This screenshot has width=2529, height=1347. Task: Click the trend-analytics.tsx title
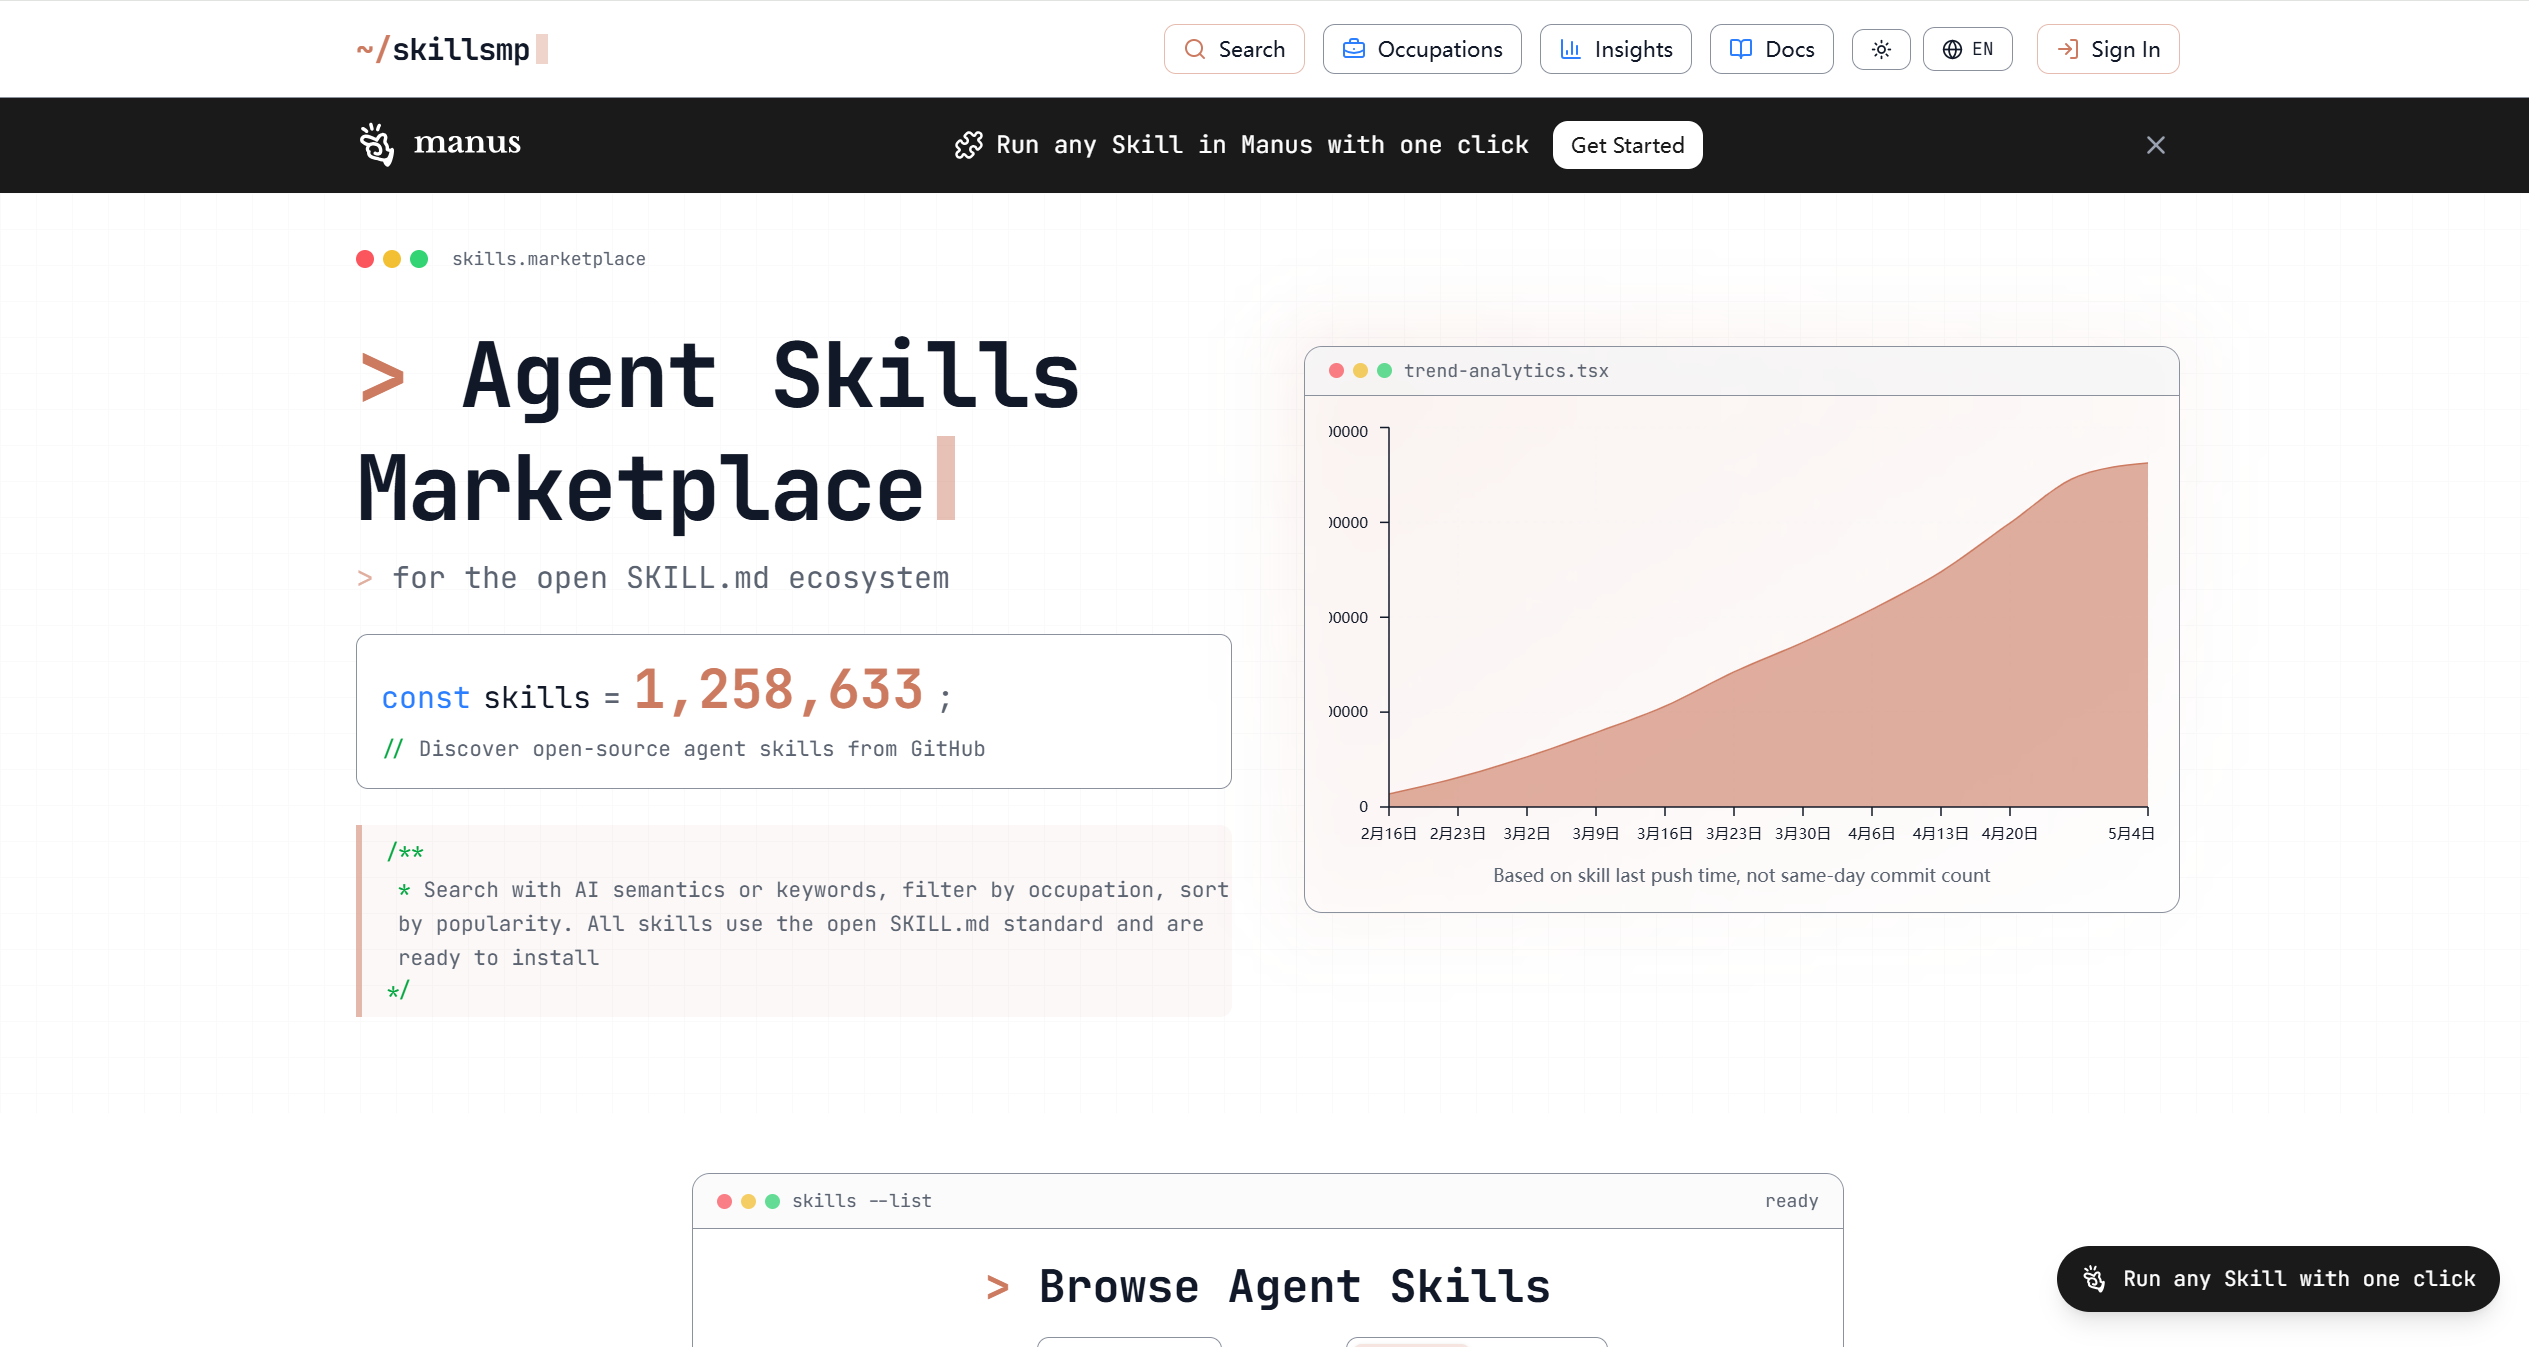pos(1506,371)
